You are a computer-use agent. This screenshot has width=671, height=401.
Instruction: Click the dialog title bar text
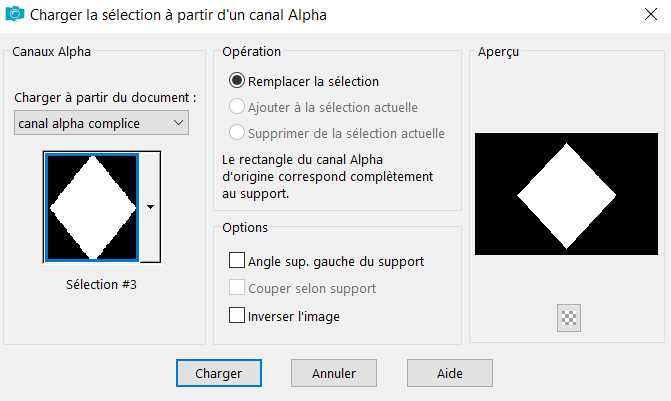point(178,15)
